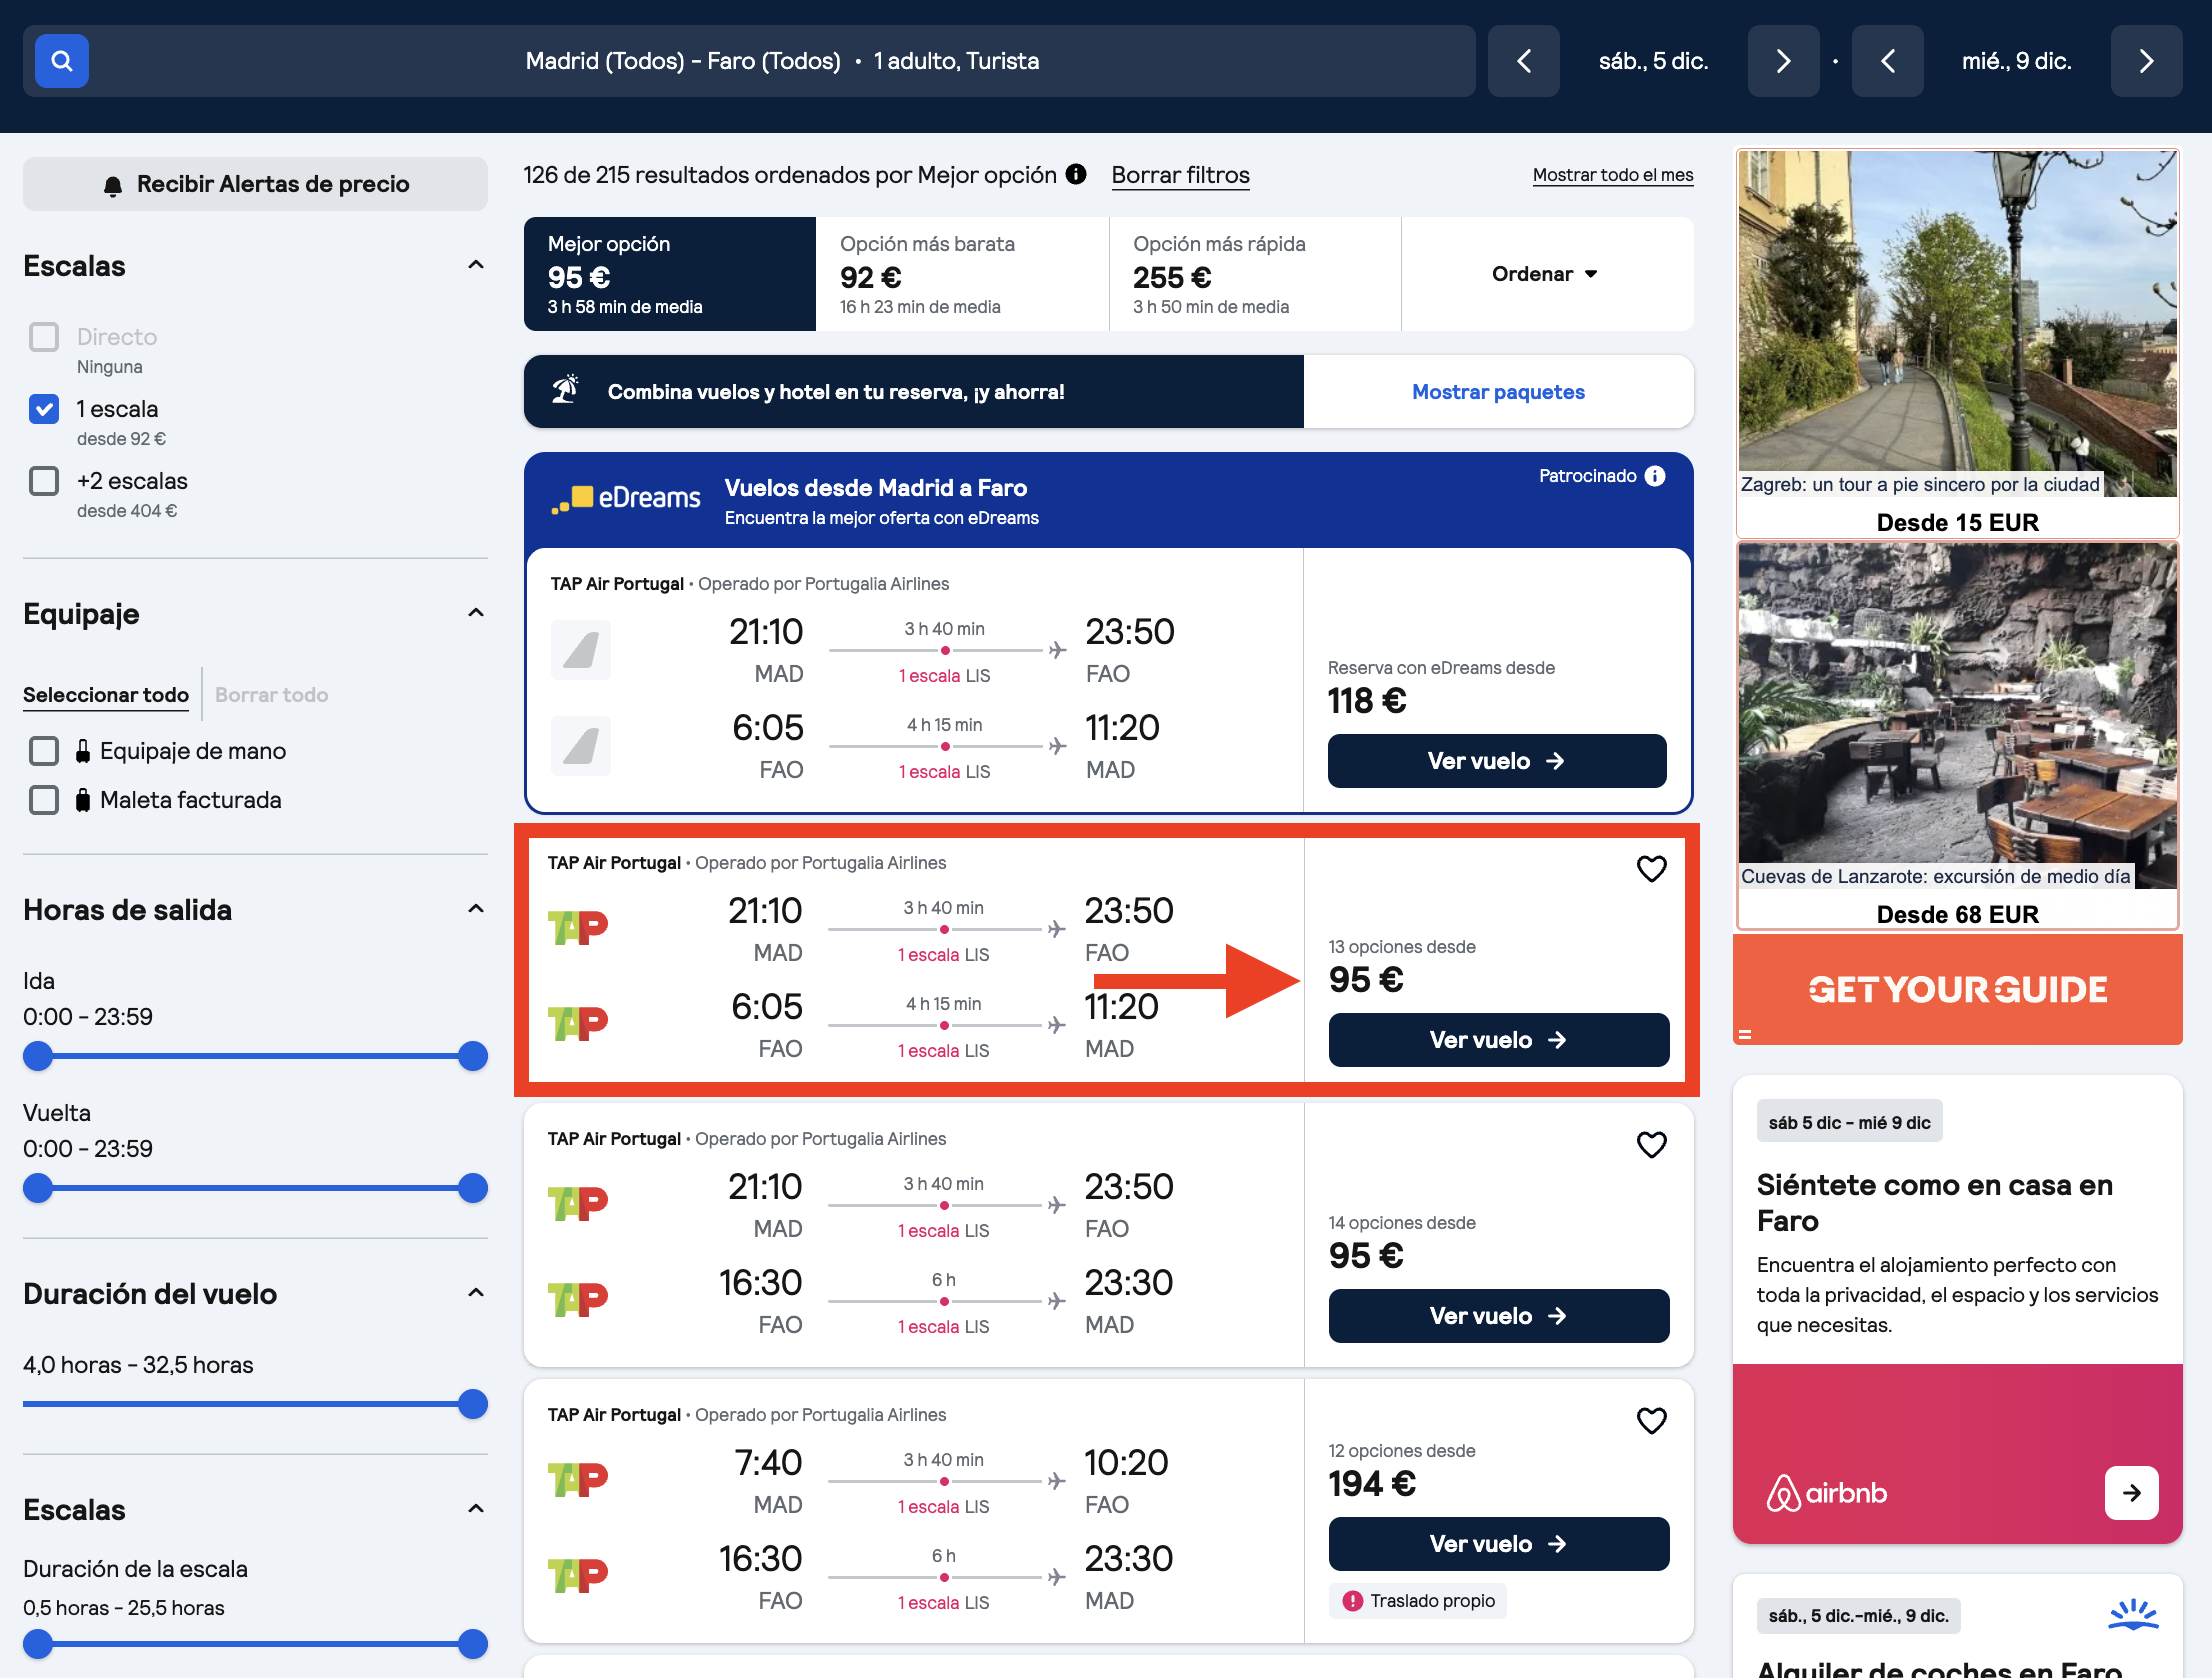Click Mostrar todo el mes link

1612,175
